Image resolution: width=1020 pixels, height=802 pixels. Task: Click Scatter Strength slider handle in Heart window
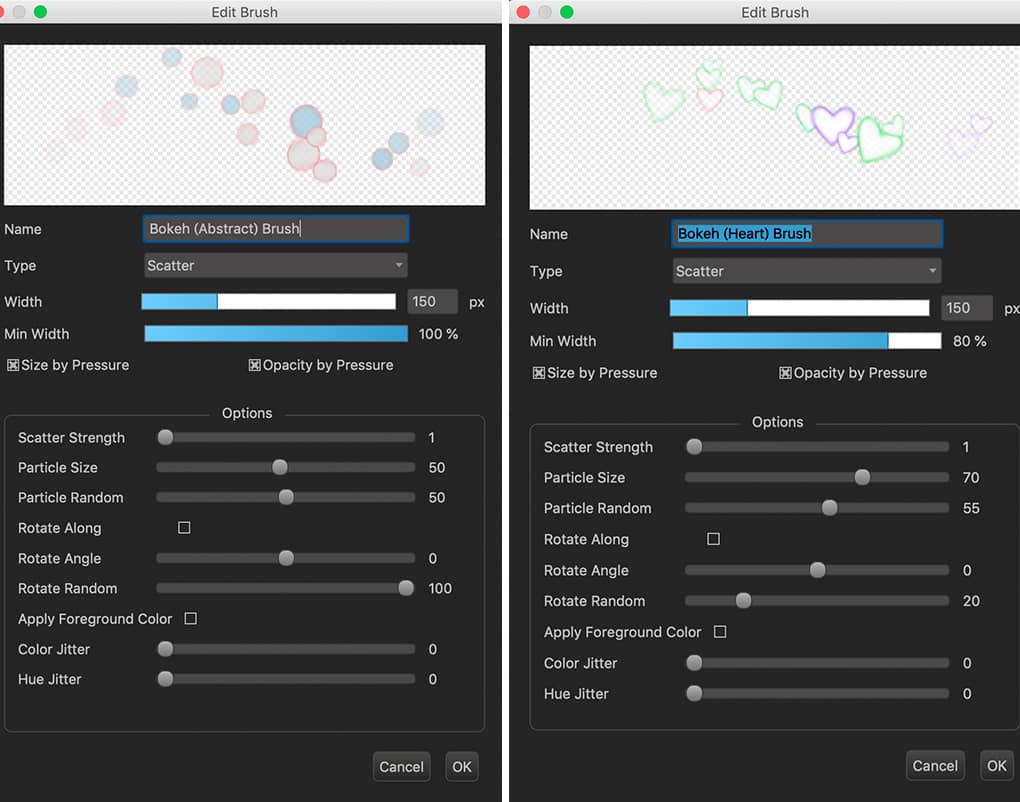[694, 446]
